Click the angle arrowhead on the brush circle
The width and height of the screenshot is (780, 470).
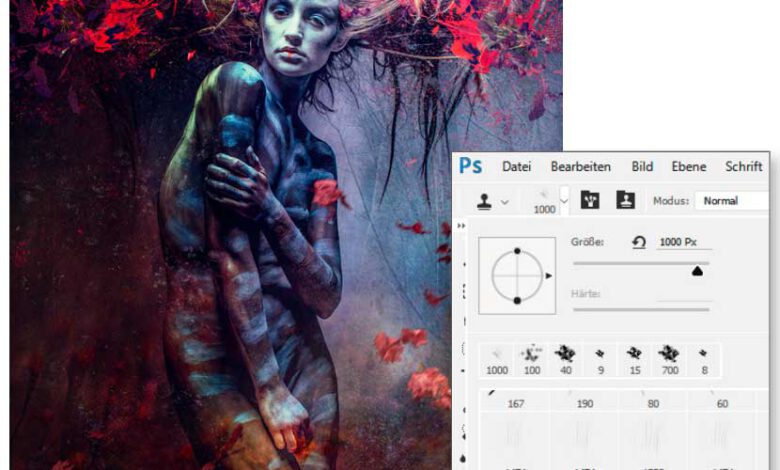(x=549, y=276)
